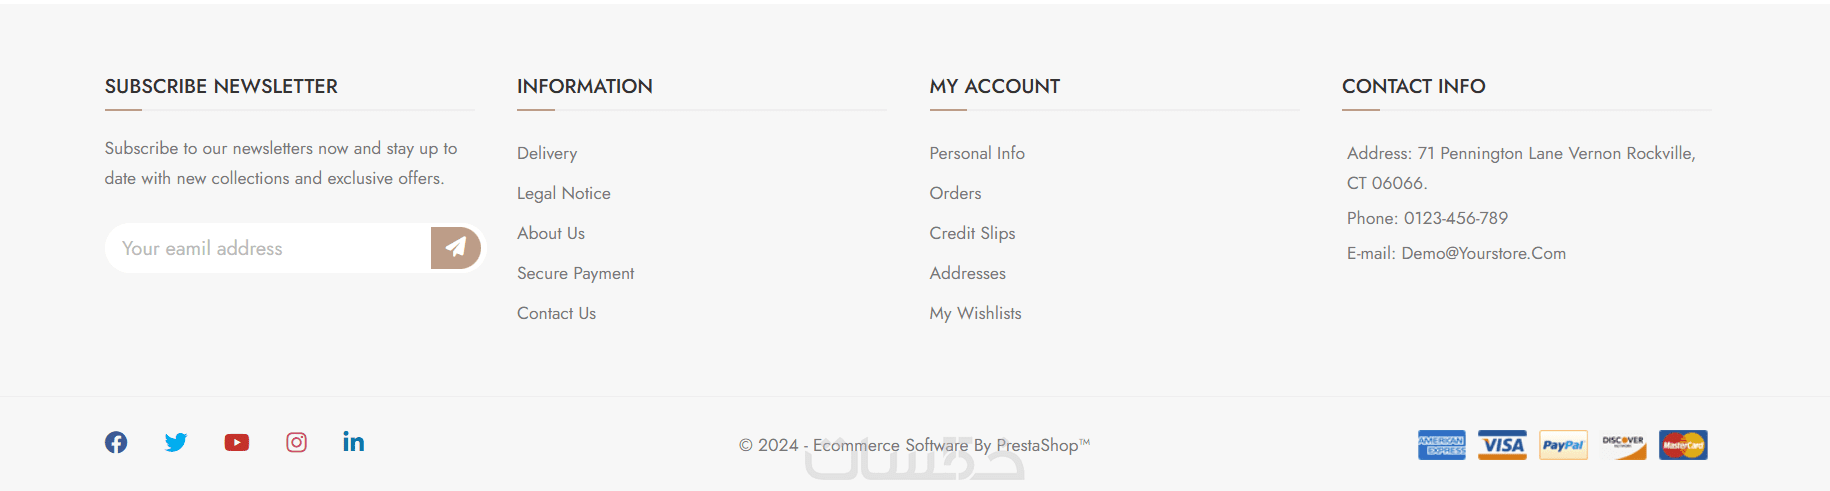
Task: Open the Facebook social icon
Action: pos(116,442)
